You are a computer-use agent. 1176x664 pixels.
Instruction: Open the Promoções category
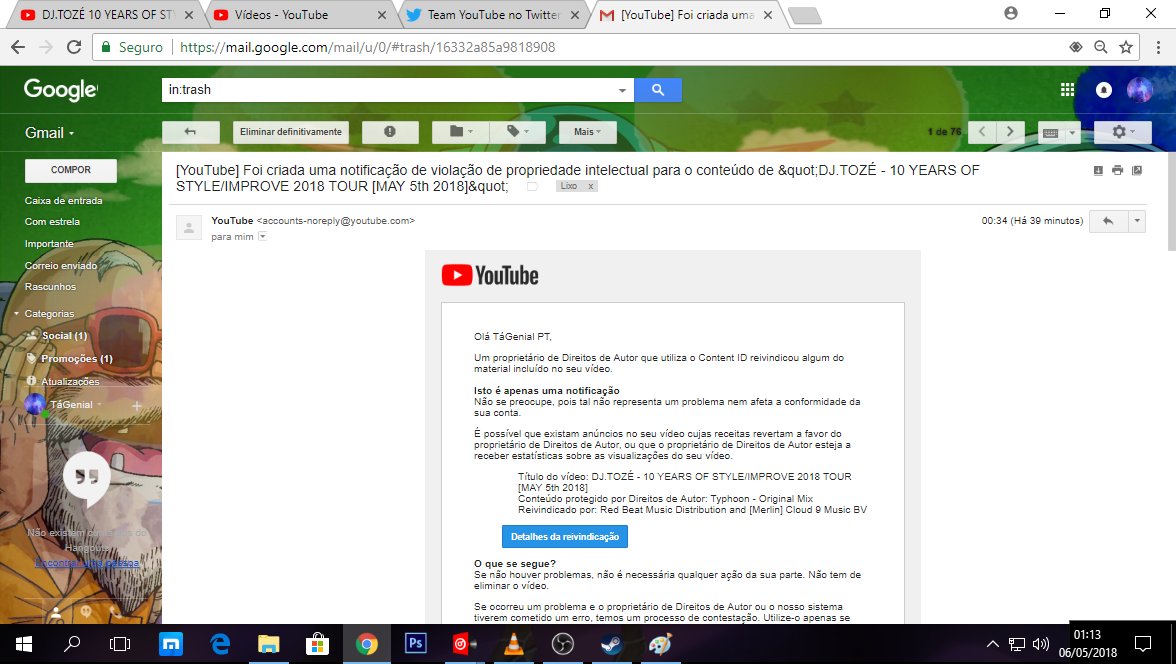point(76,359)
